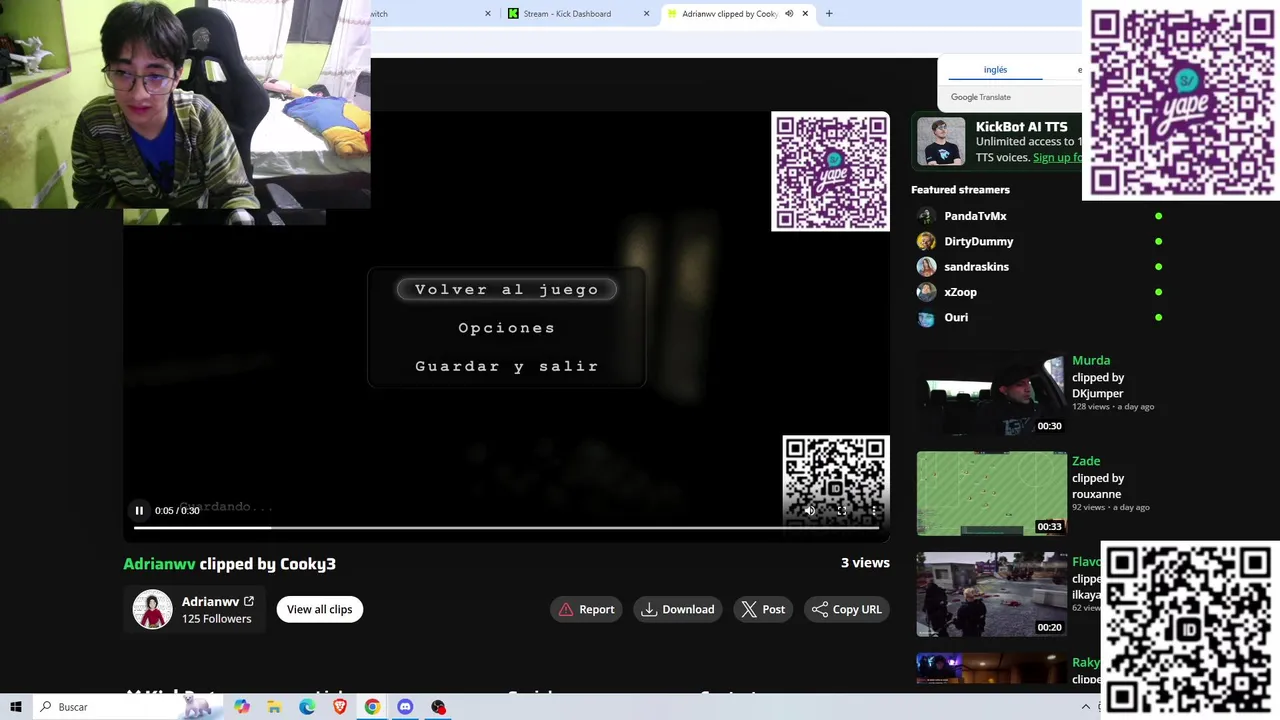Open featured streamer Ouri

tap(956, 317)
